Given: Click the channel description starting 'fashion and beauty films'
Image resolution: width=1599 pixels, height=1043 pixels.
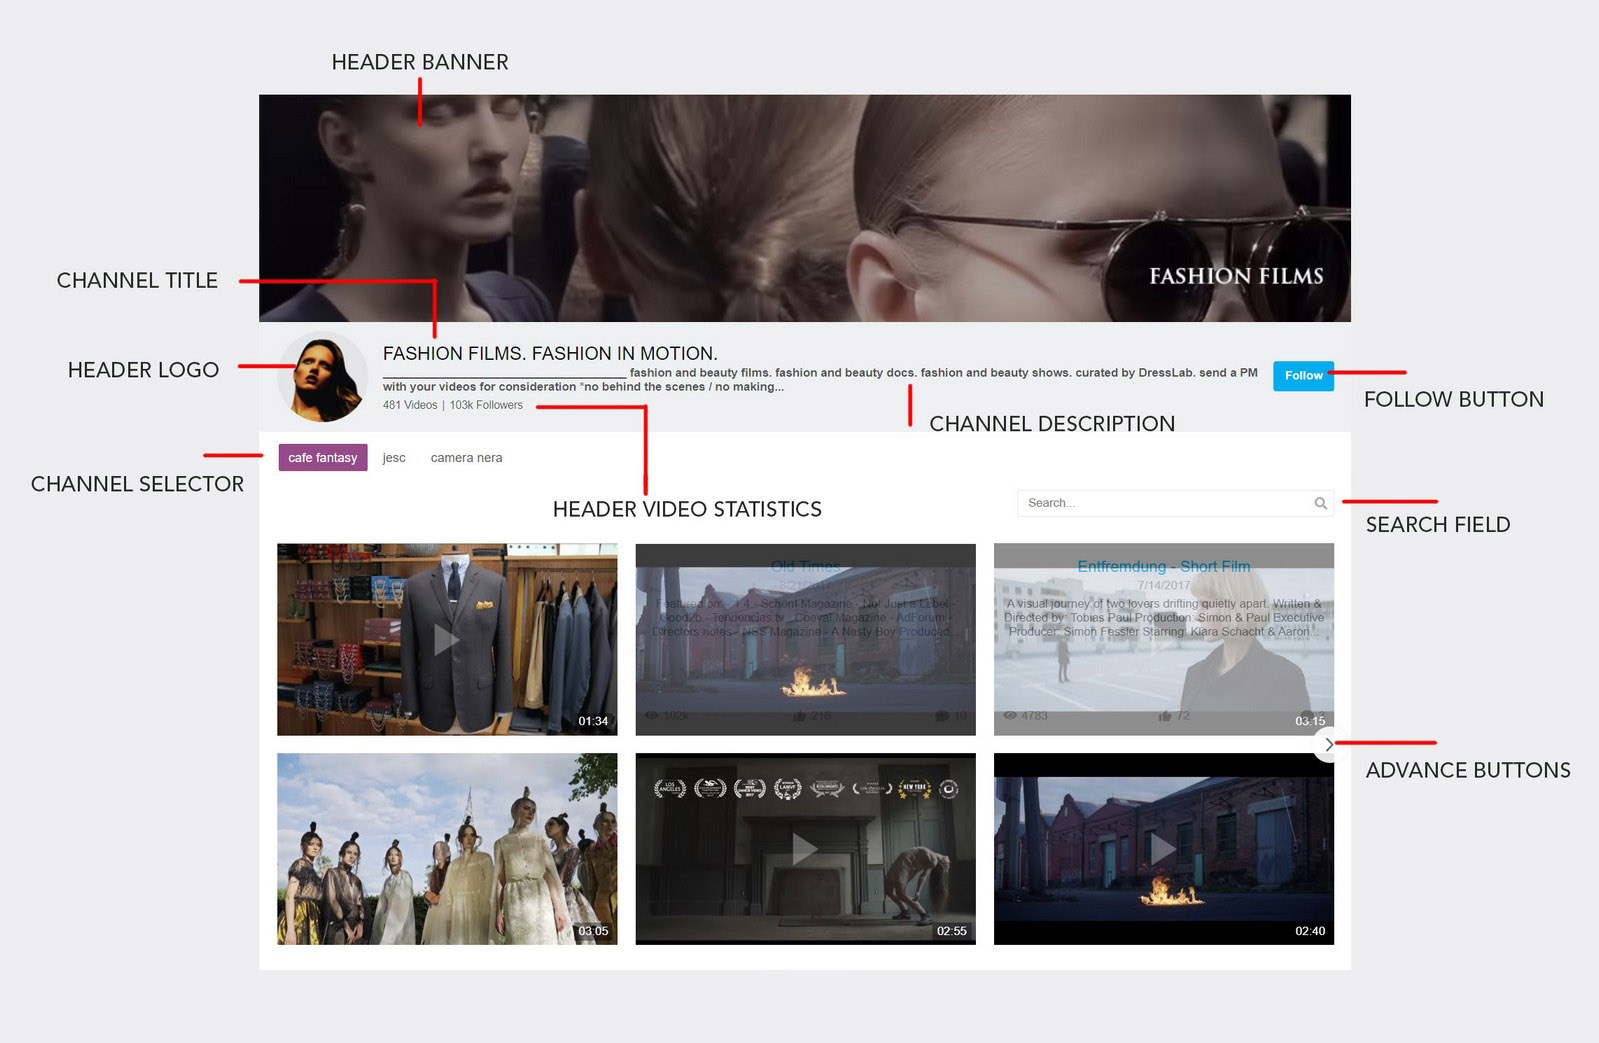Looking at the screenshot, I should [820, 380].
